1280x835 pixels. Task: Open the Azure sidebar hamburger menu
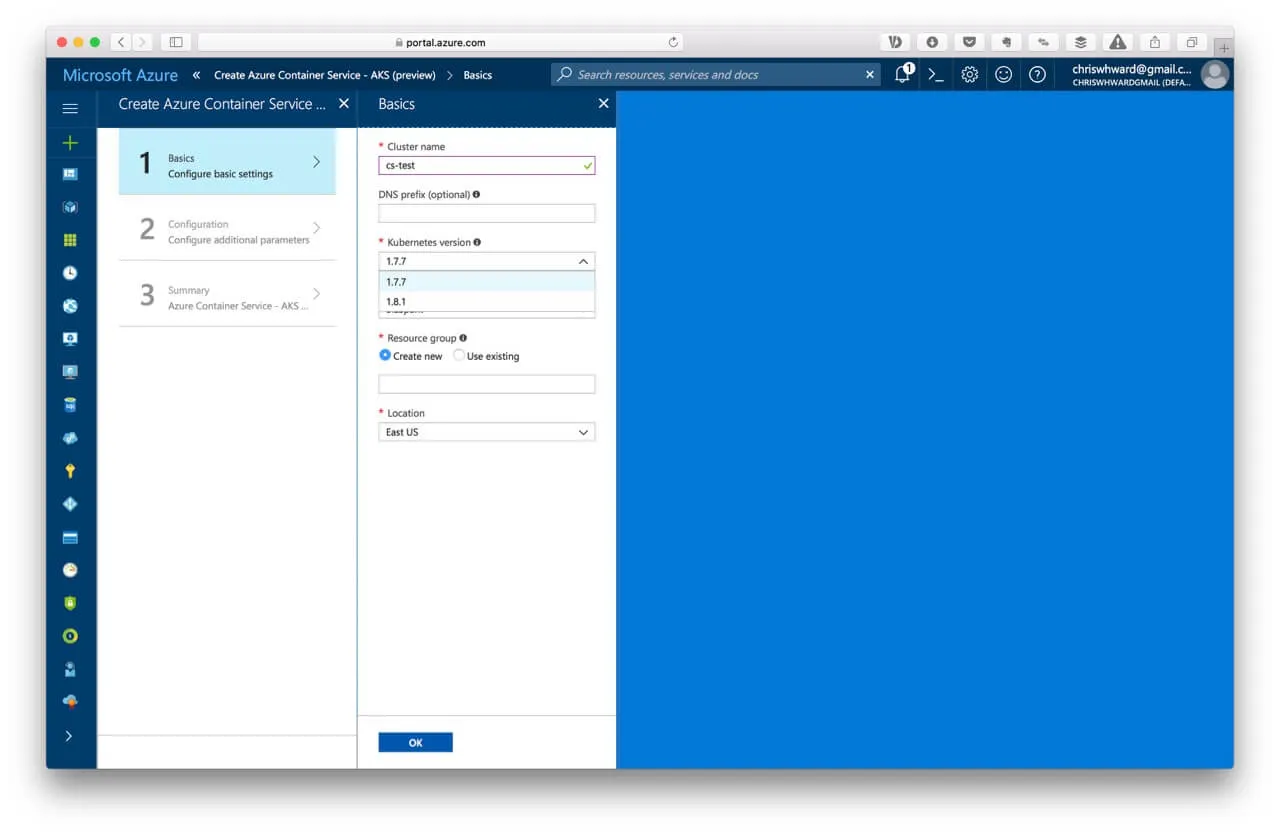[70, 108]
